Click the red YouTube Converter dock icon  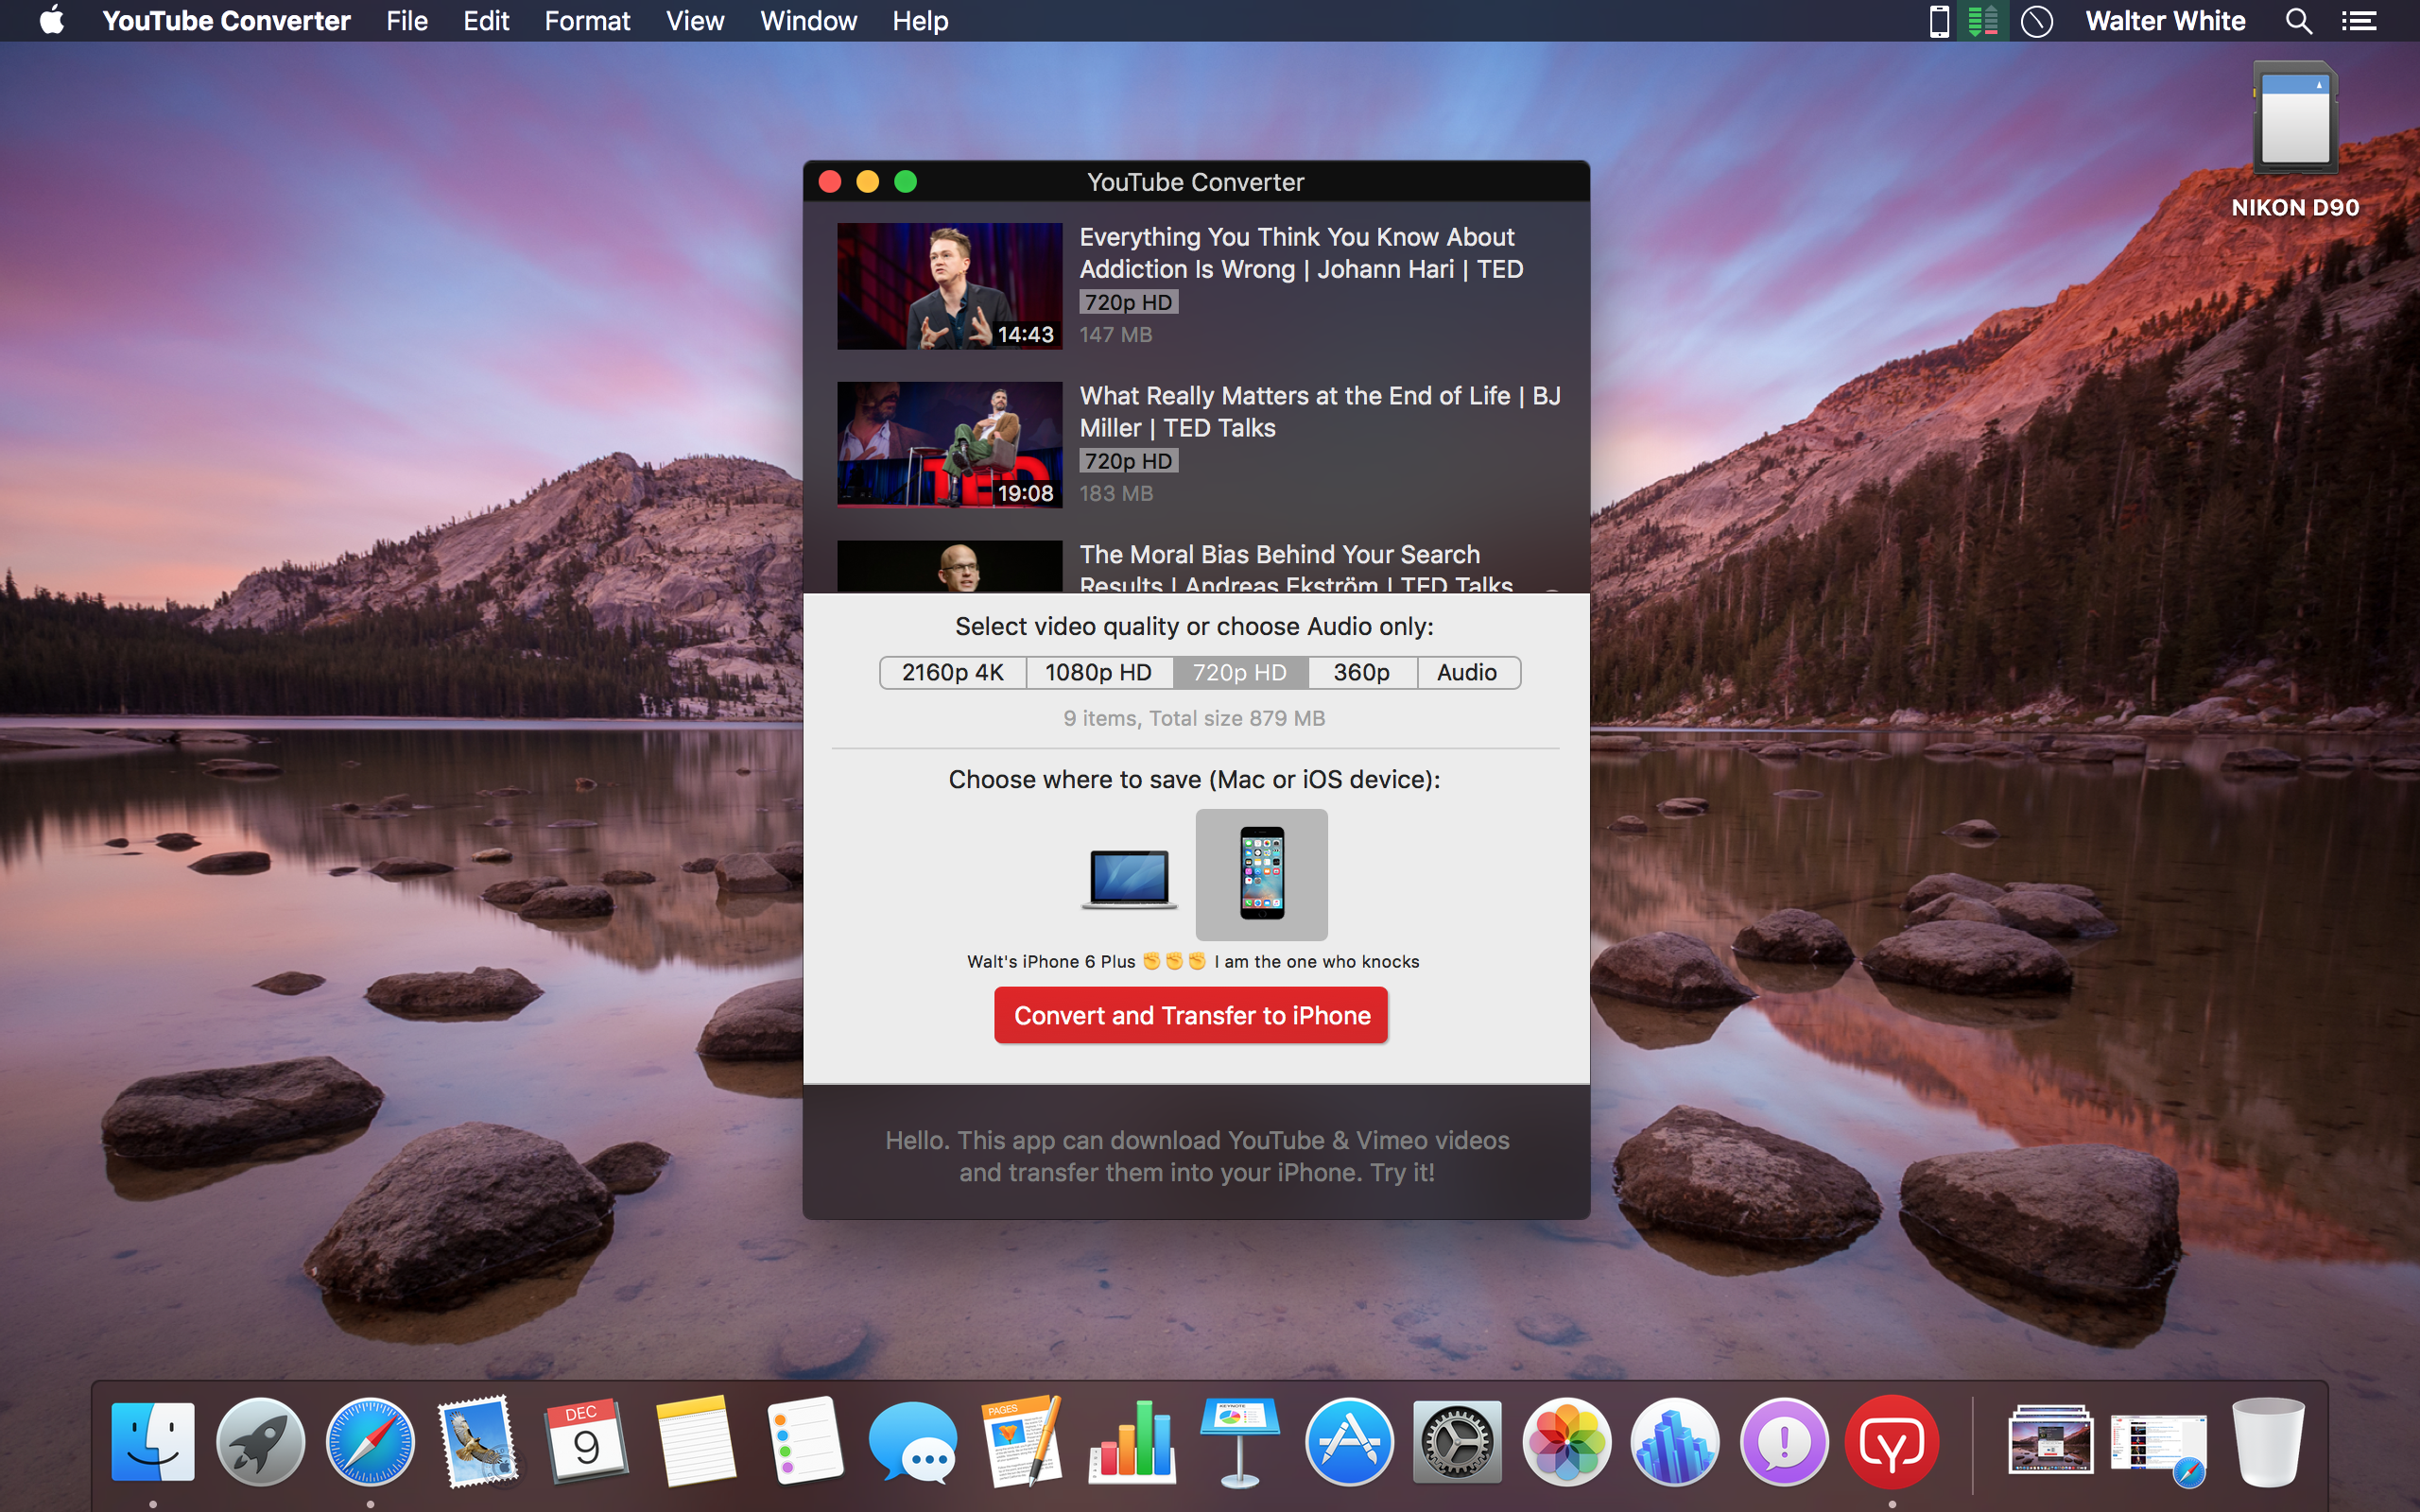click(1891, 1441)
